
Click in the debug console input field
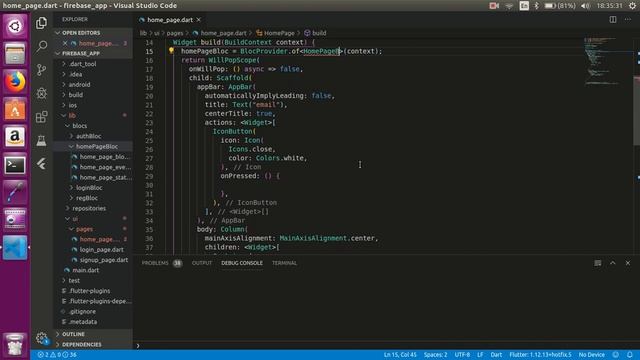[386, 346]
